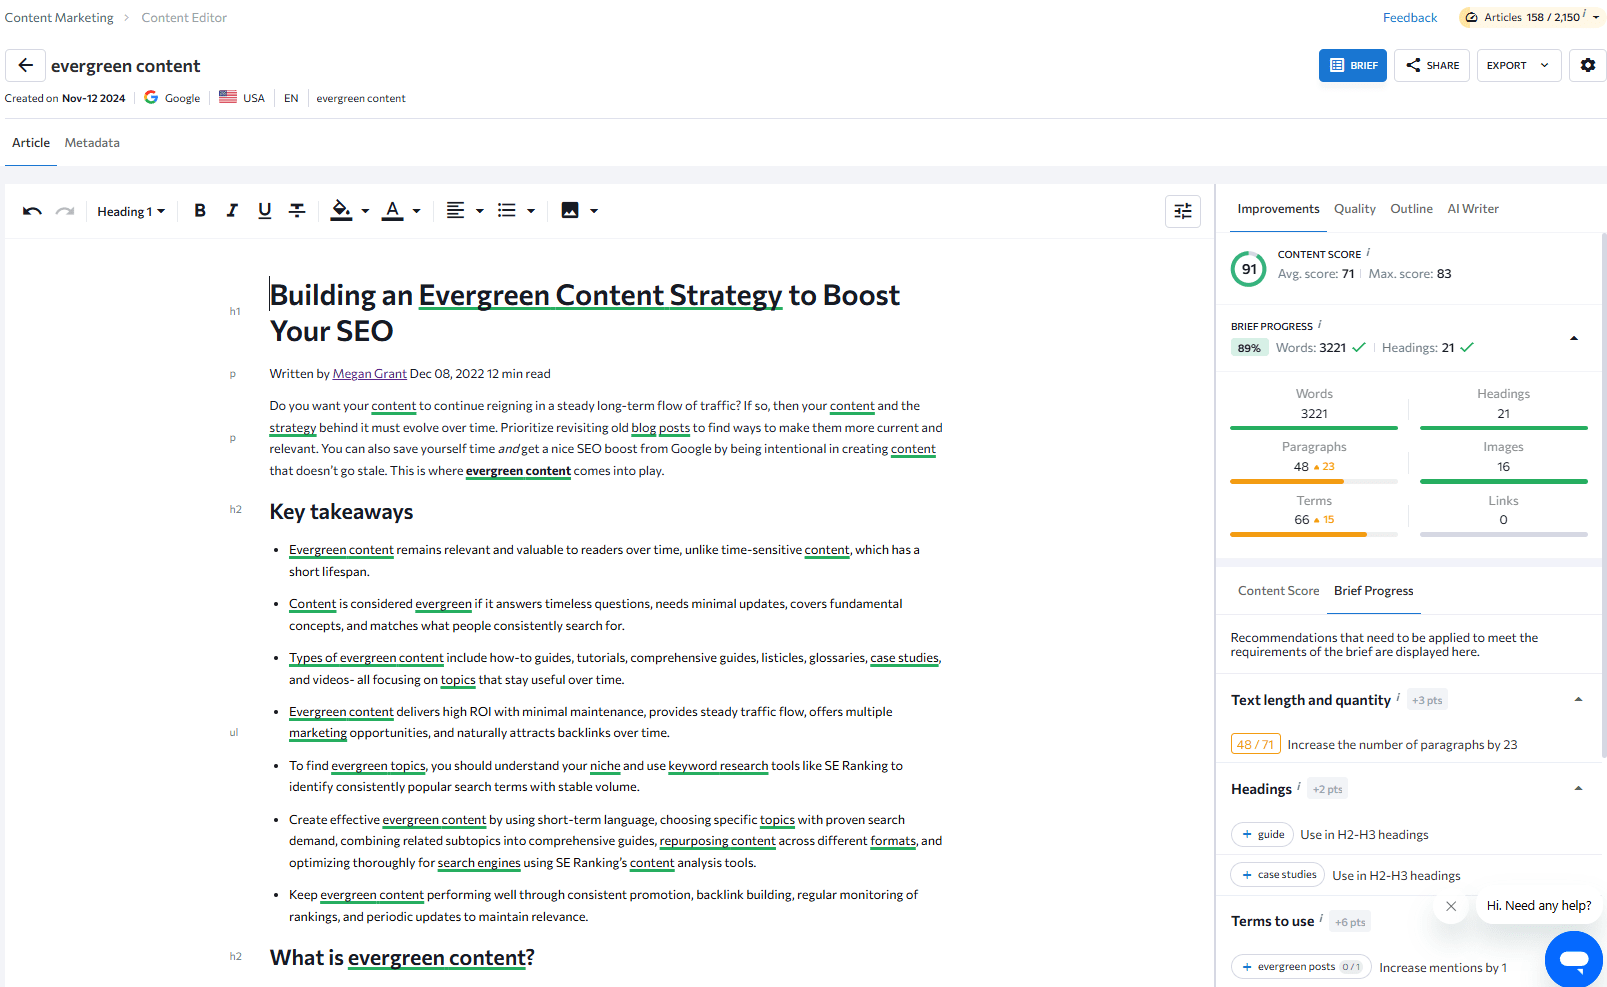Underline the selected text
The width and height of the screenshot is (1607, 987).
pyautogui.click(x=264, y=211)
